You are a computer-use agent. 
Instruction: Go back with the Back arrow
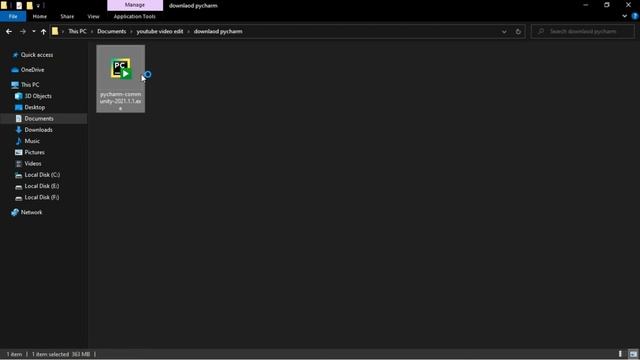pos(9,31)
